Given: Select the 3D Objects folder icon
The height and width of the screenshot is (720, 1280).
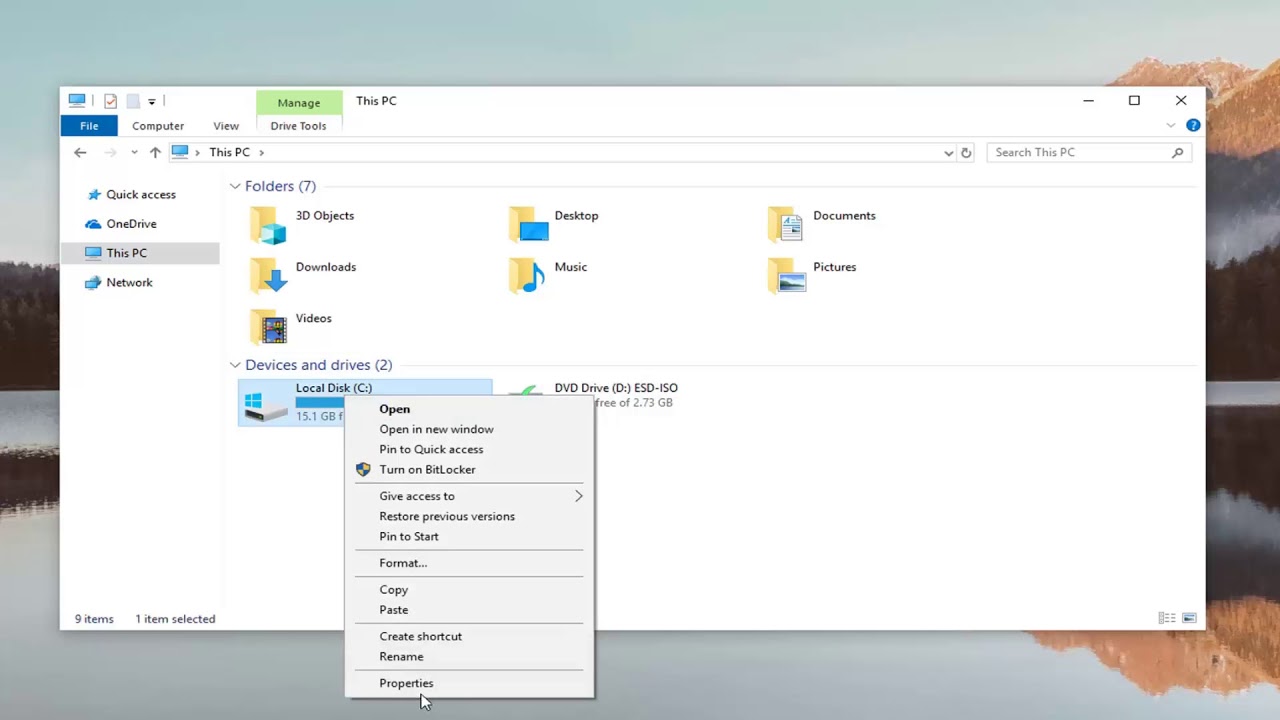Looking at the screenshot, I should [x=268, y=225].
